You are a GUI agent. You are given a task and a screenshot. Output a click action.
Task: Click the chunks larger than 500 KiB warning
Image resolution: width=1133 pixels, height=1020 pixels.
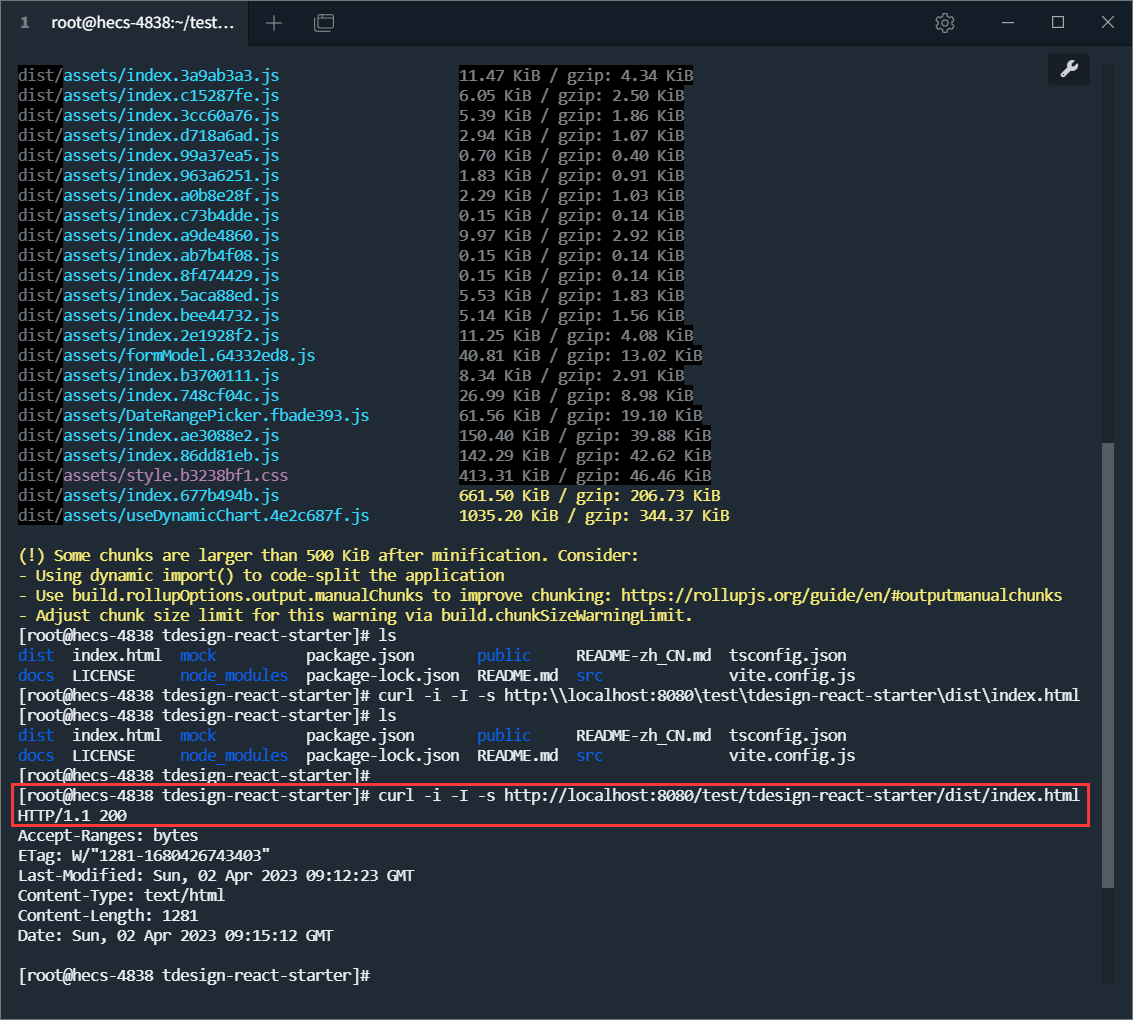coord(328,556)
